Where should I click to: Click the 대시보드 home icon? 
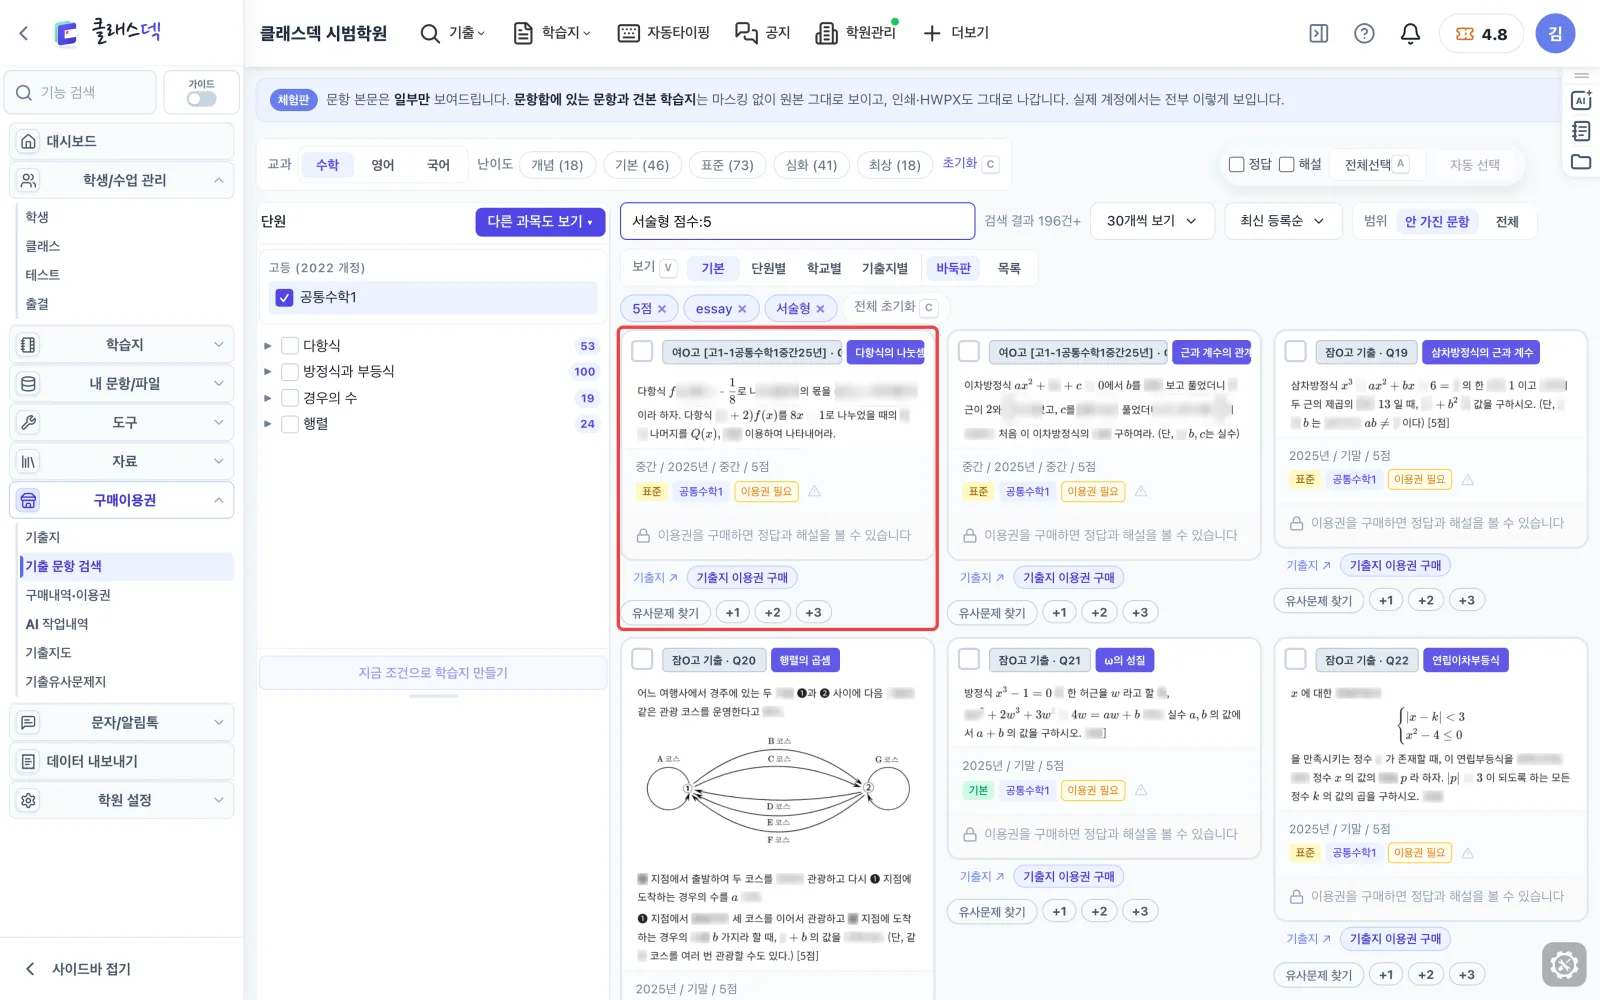coord(29,141)
